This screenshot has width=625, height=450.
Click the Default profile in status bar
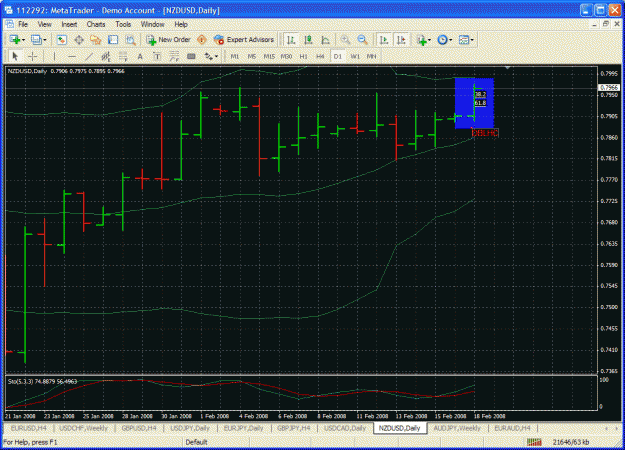coord(196,442)
